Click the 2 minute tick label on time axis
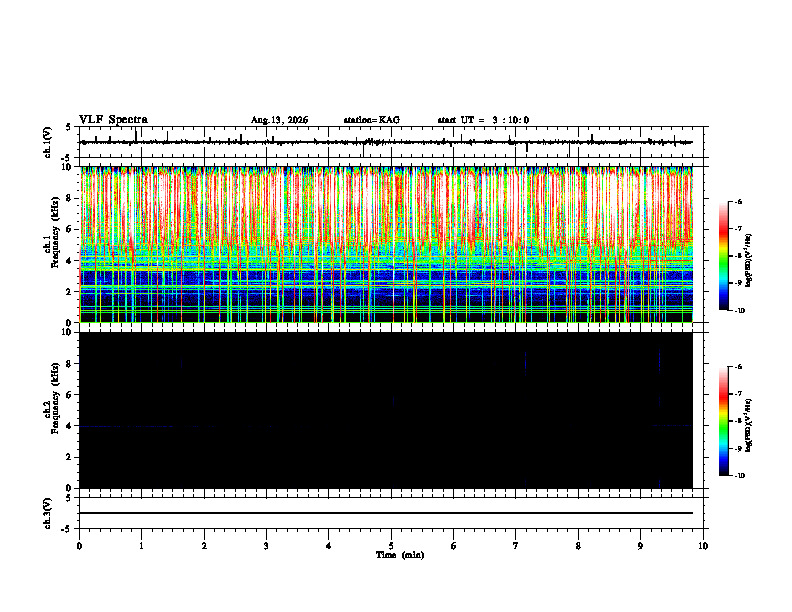This screenshot has height=612, width=792. pyautogui.click(x=204, y=546)
